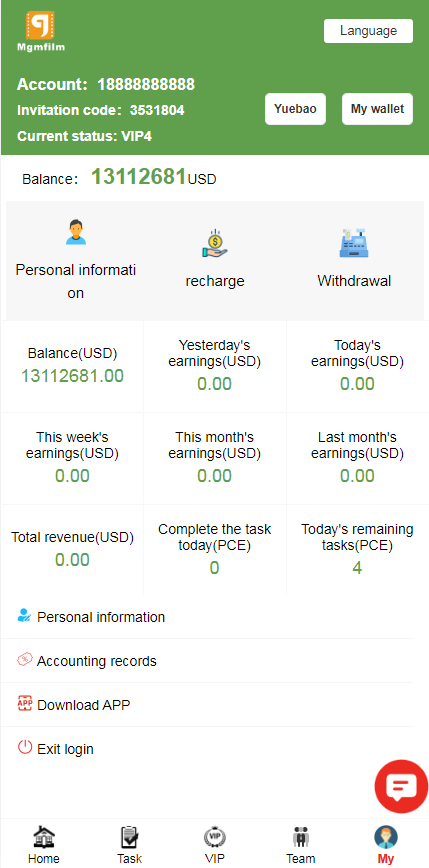Click the Mgmfilm logo icon
This screenshot has width=429, height=868.
[x=40, y=26]
